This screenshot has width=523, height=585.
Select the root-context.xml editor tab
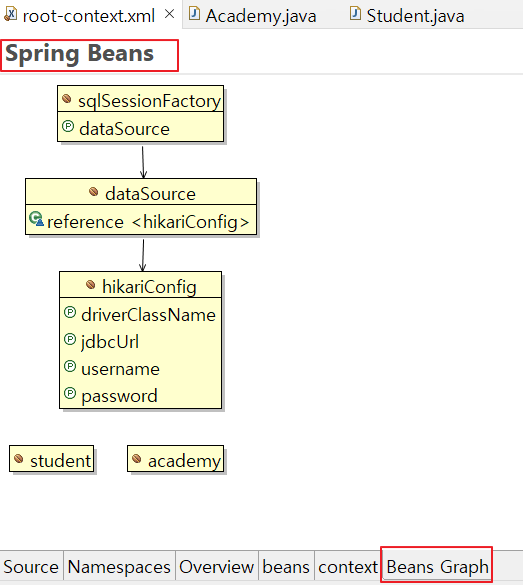click(x=89, y=15)
